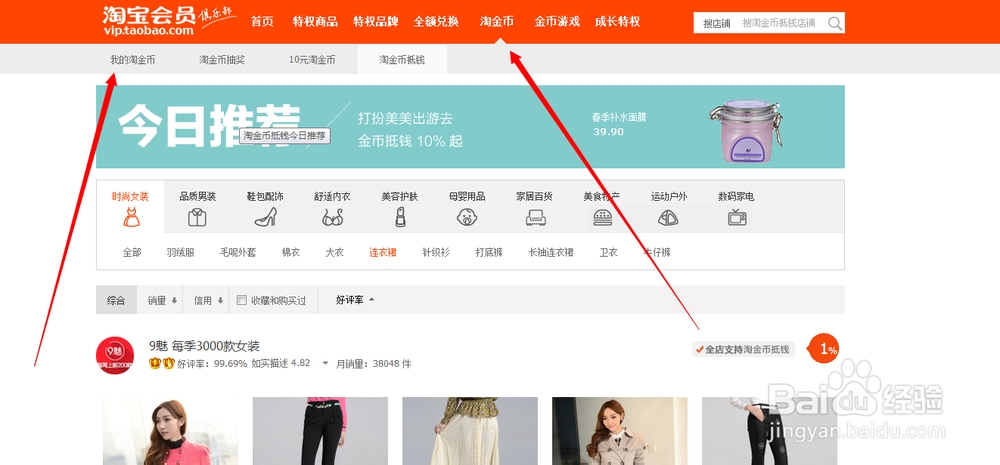Click the gold crown seller rating icons
The width and height of the screenshot is (1000, 465).
[161, 364]
